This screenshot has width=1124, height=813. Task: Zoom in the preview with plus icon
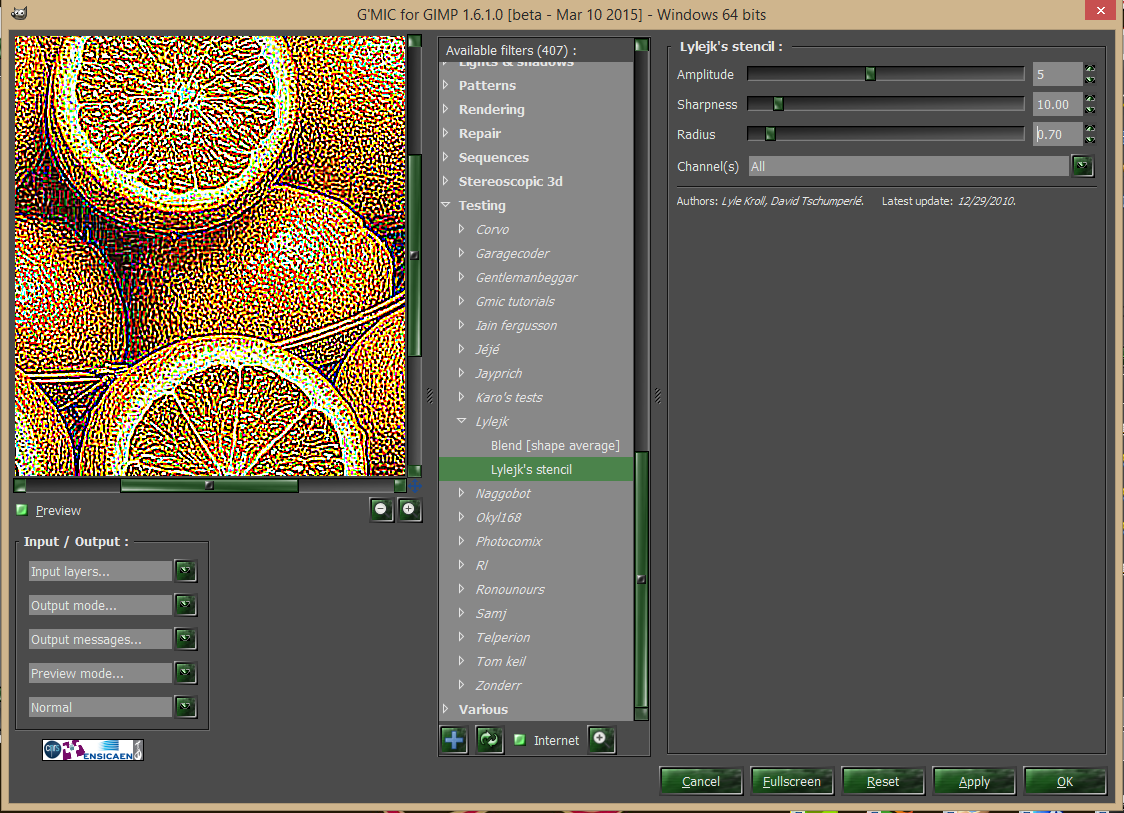pos(409,510)
